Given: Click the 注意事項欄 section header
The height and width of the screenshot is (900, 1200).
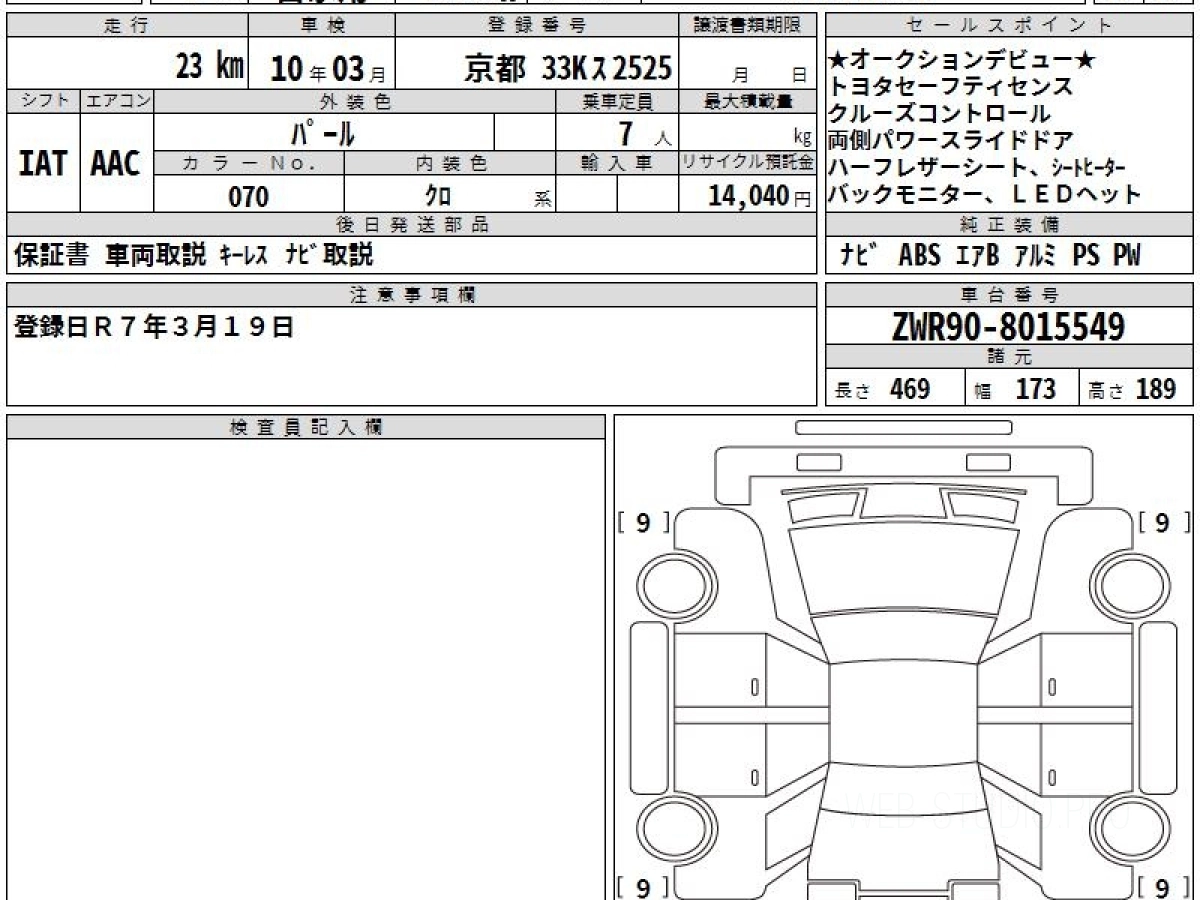Looking at the screenshot, I should coord(412,294).
